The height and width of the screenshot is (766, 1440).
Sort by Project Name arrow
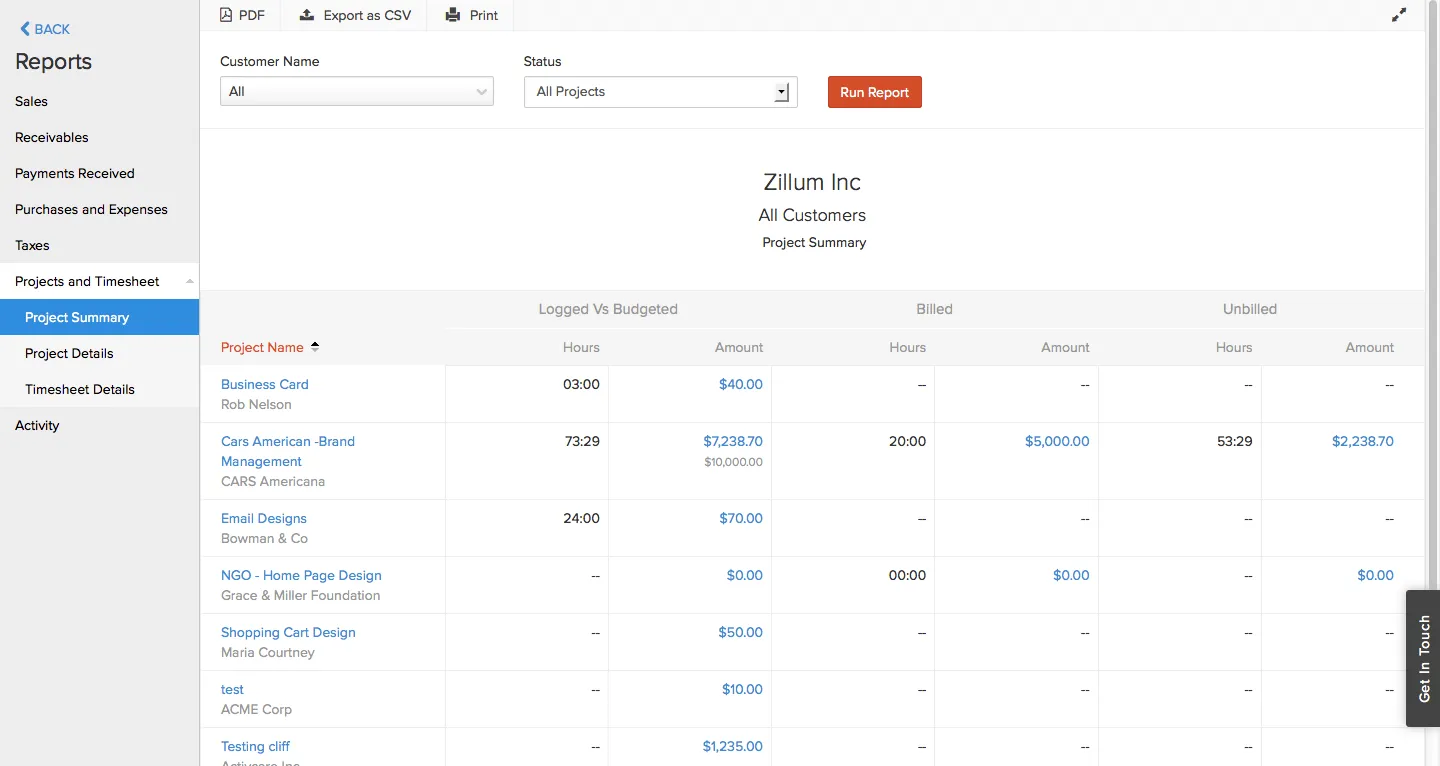pos(315,347)
